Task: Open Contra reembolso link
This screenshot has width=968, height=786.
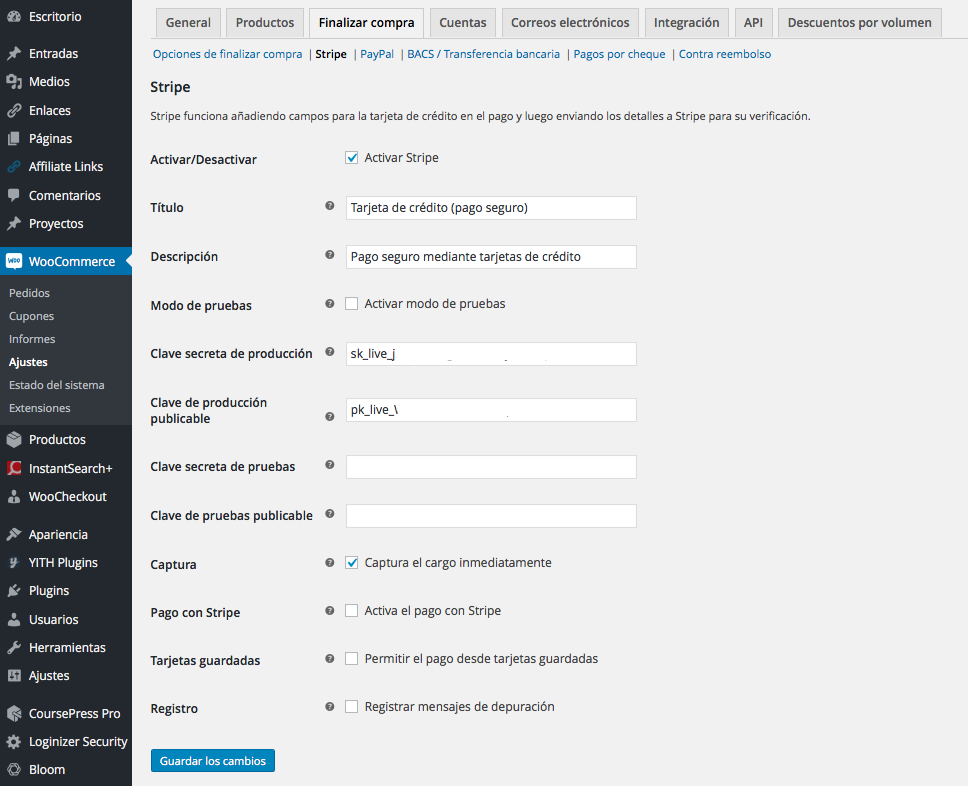Action: (725, 54)
